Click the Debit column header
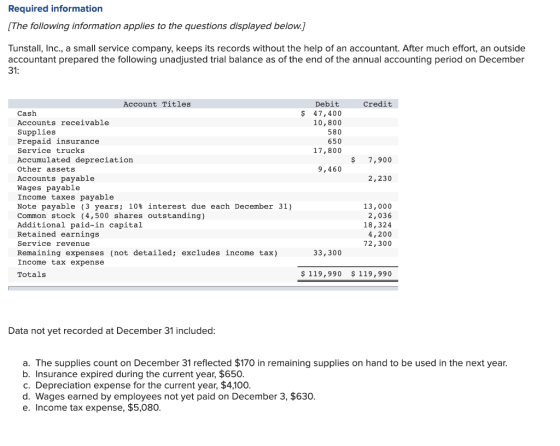The image size is (560, 446). click(x=327, y=104)
